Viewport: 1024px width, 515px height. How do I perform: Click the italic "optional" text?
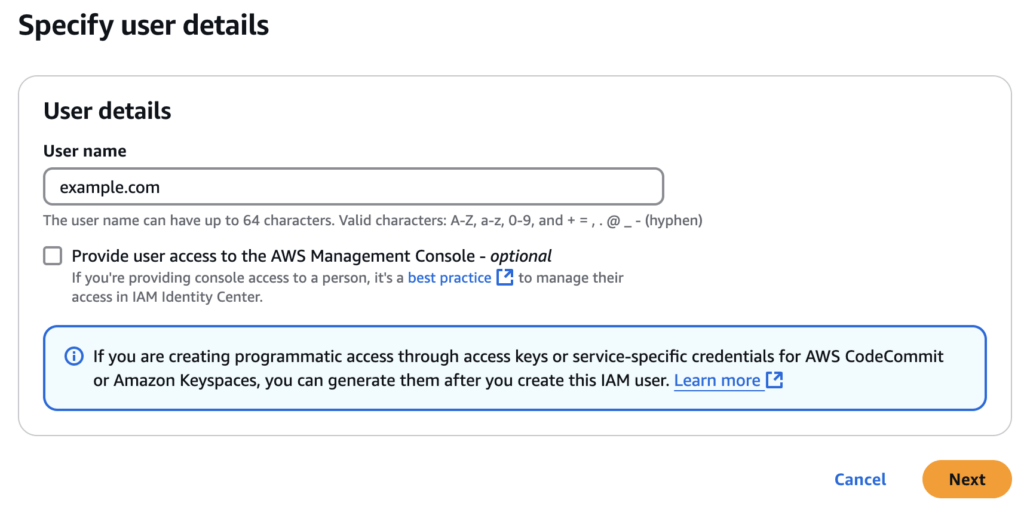[520, 256]
